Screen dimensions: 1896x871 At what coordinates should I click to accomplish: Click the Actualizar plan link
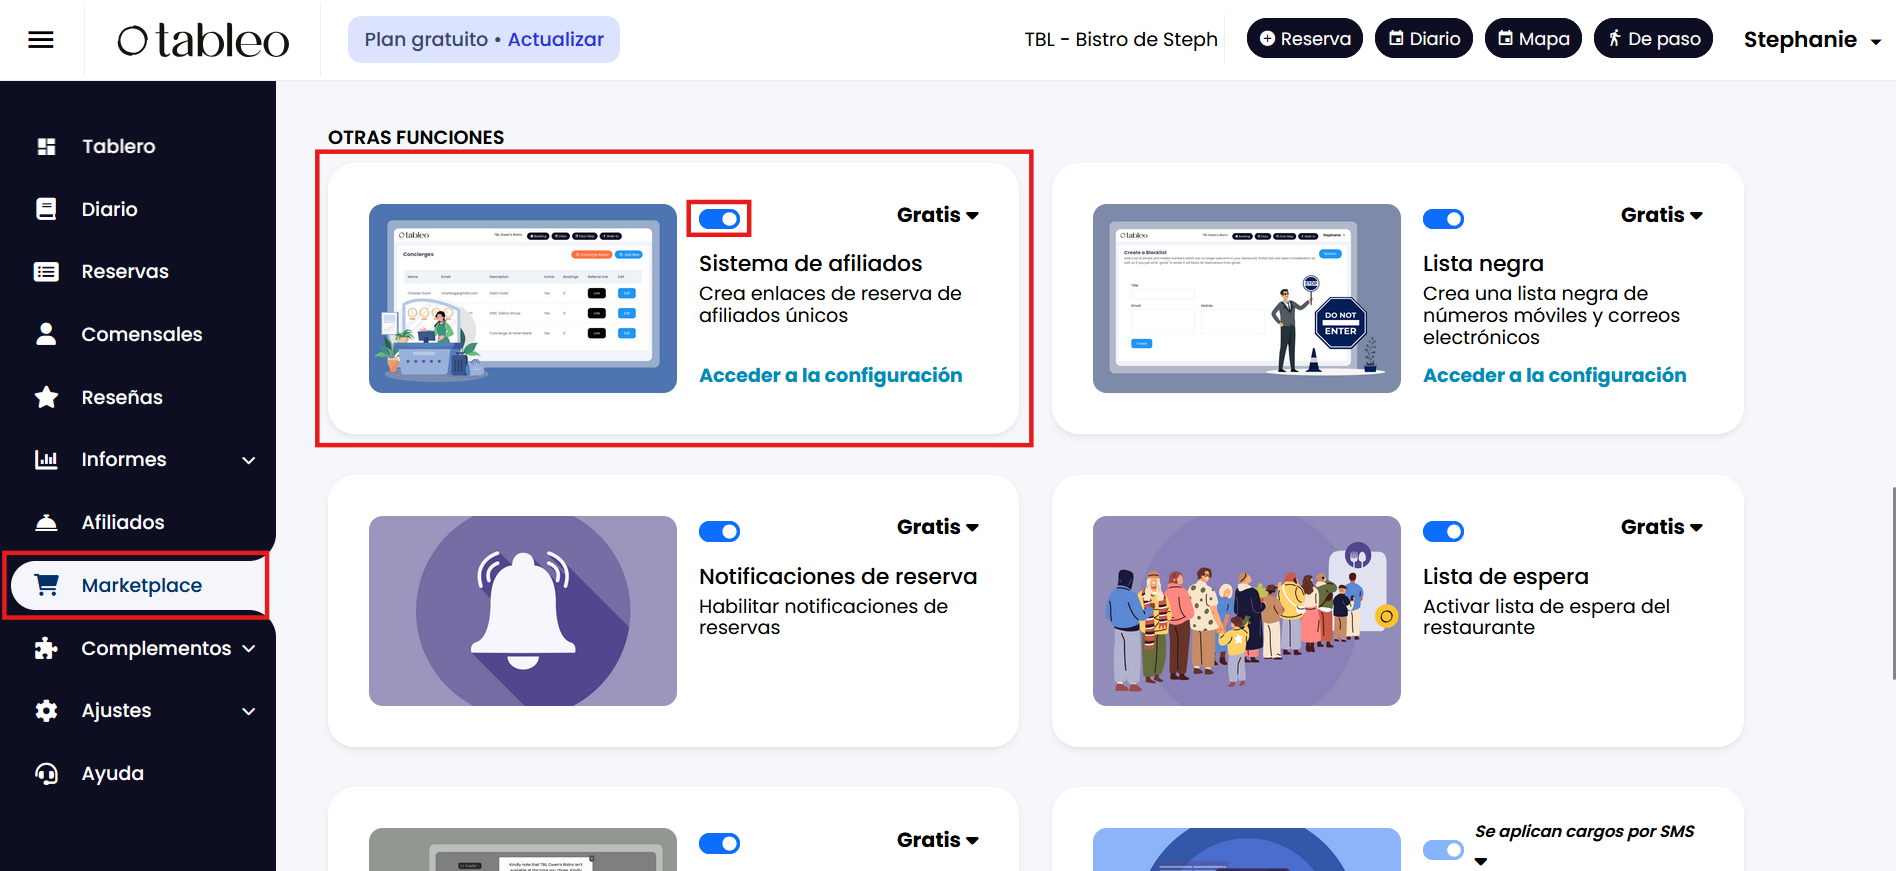point(556,39)
